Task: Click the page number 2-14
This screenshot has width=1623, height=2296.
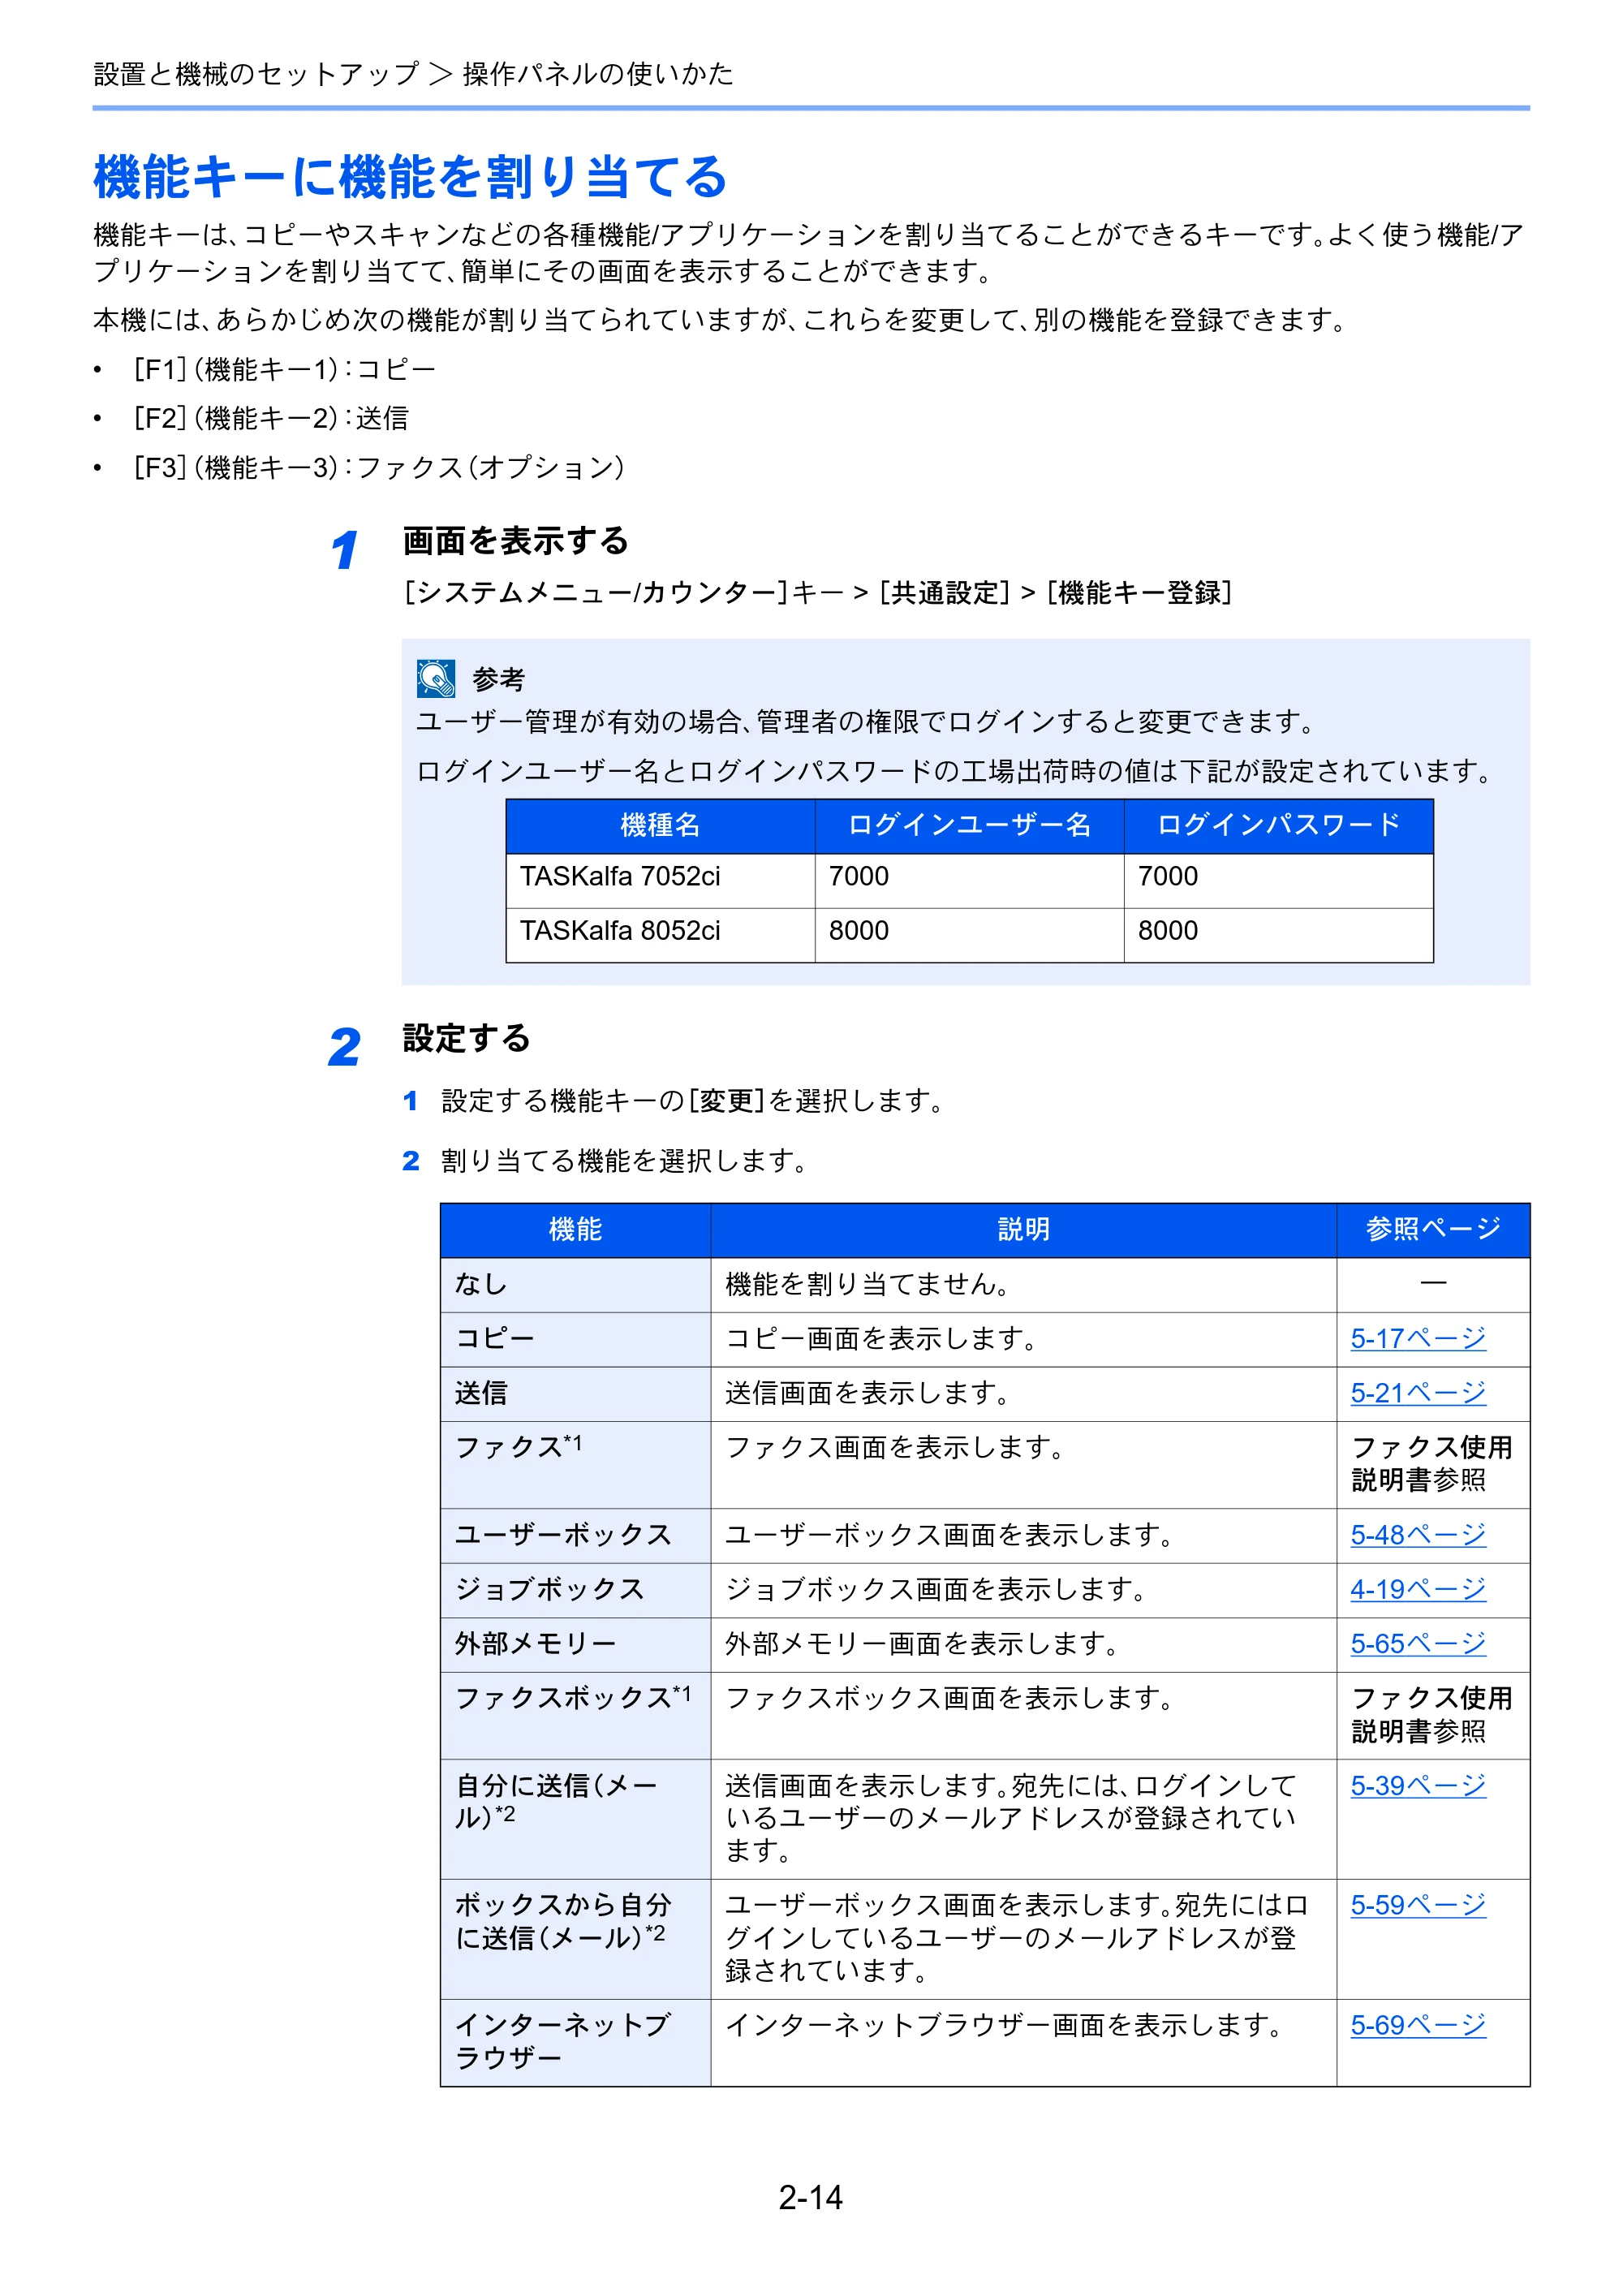Action: click(811, 2197)
